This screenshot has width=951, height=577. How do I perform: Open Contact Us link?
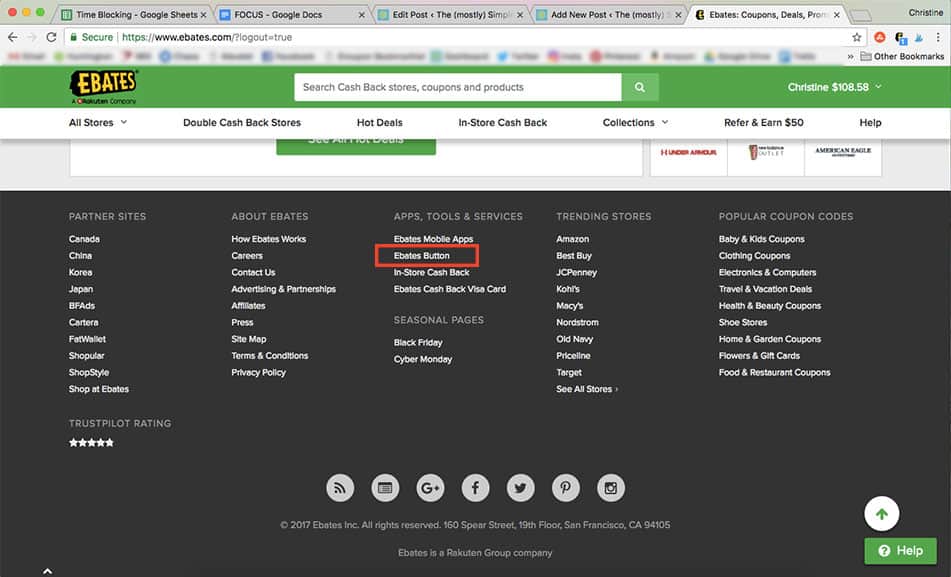(253, 272)
